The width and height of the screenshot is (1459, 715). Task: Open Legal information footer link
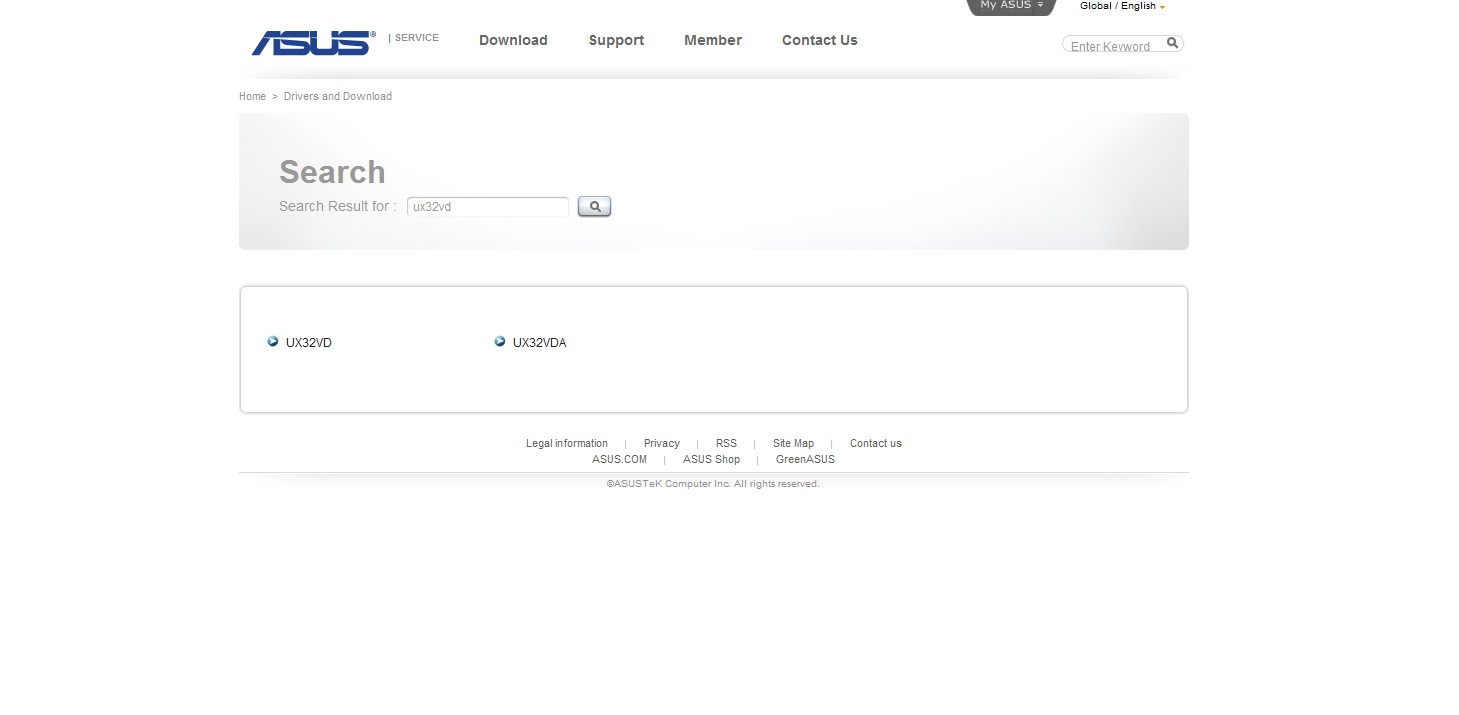[x=567, y=443]
